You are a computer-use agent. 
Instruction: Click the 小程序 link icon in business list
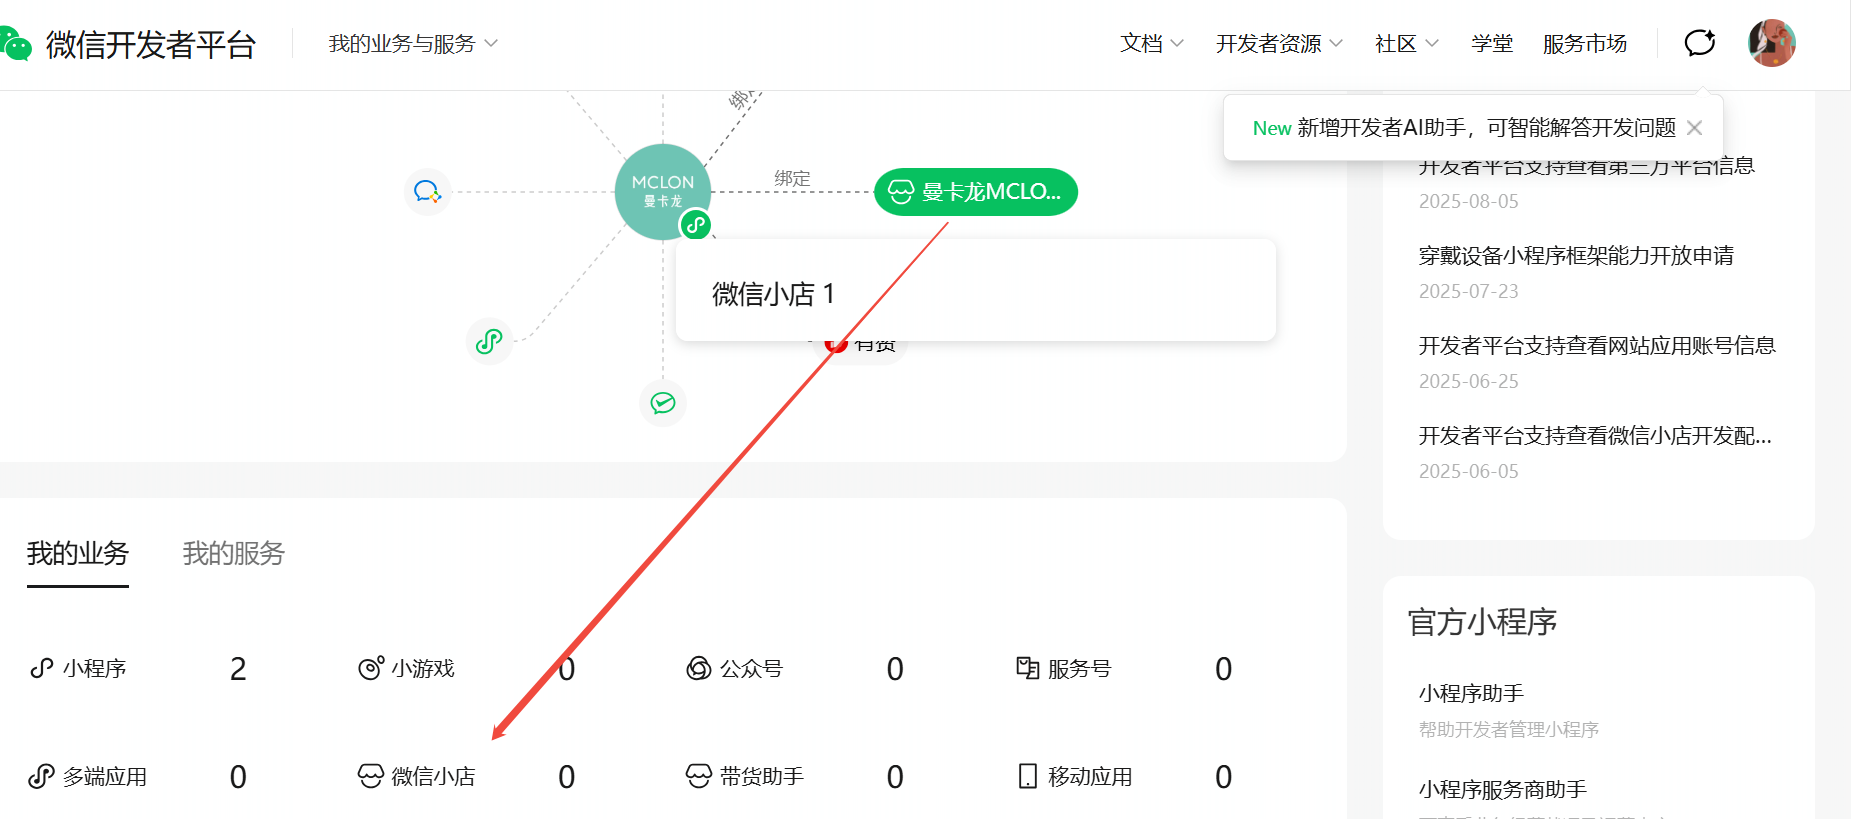tap(42, 668)
